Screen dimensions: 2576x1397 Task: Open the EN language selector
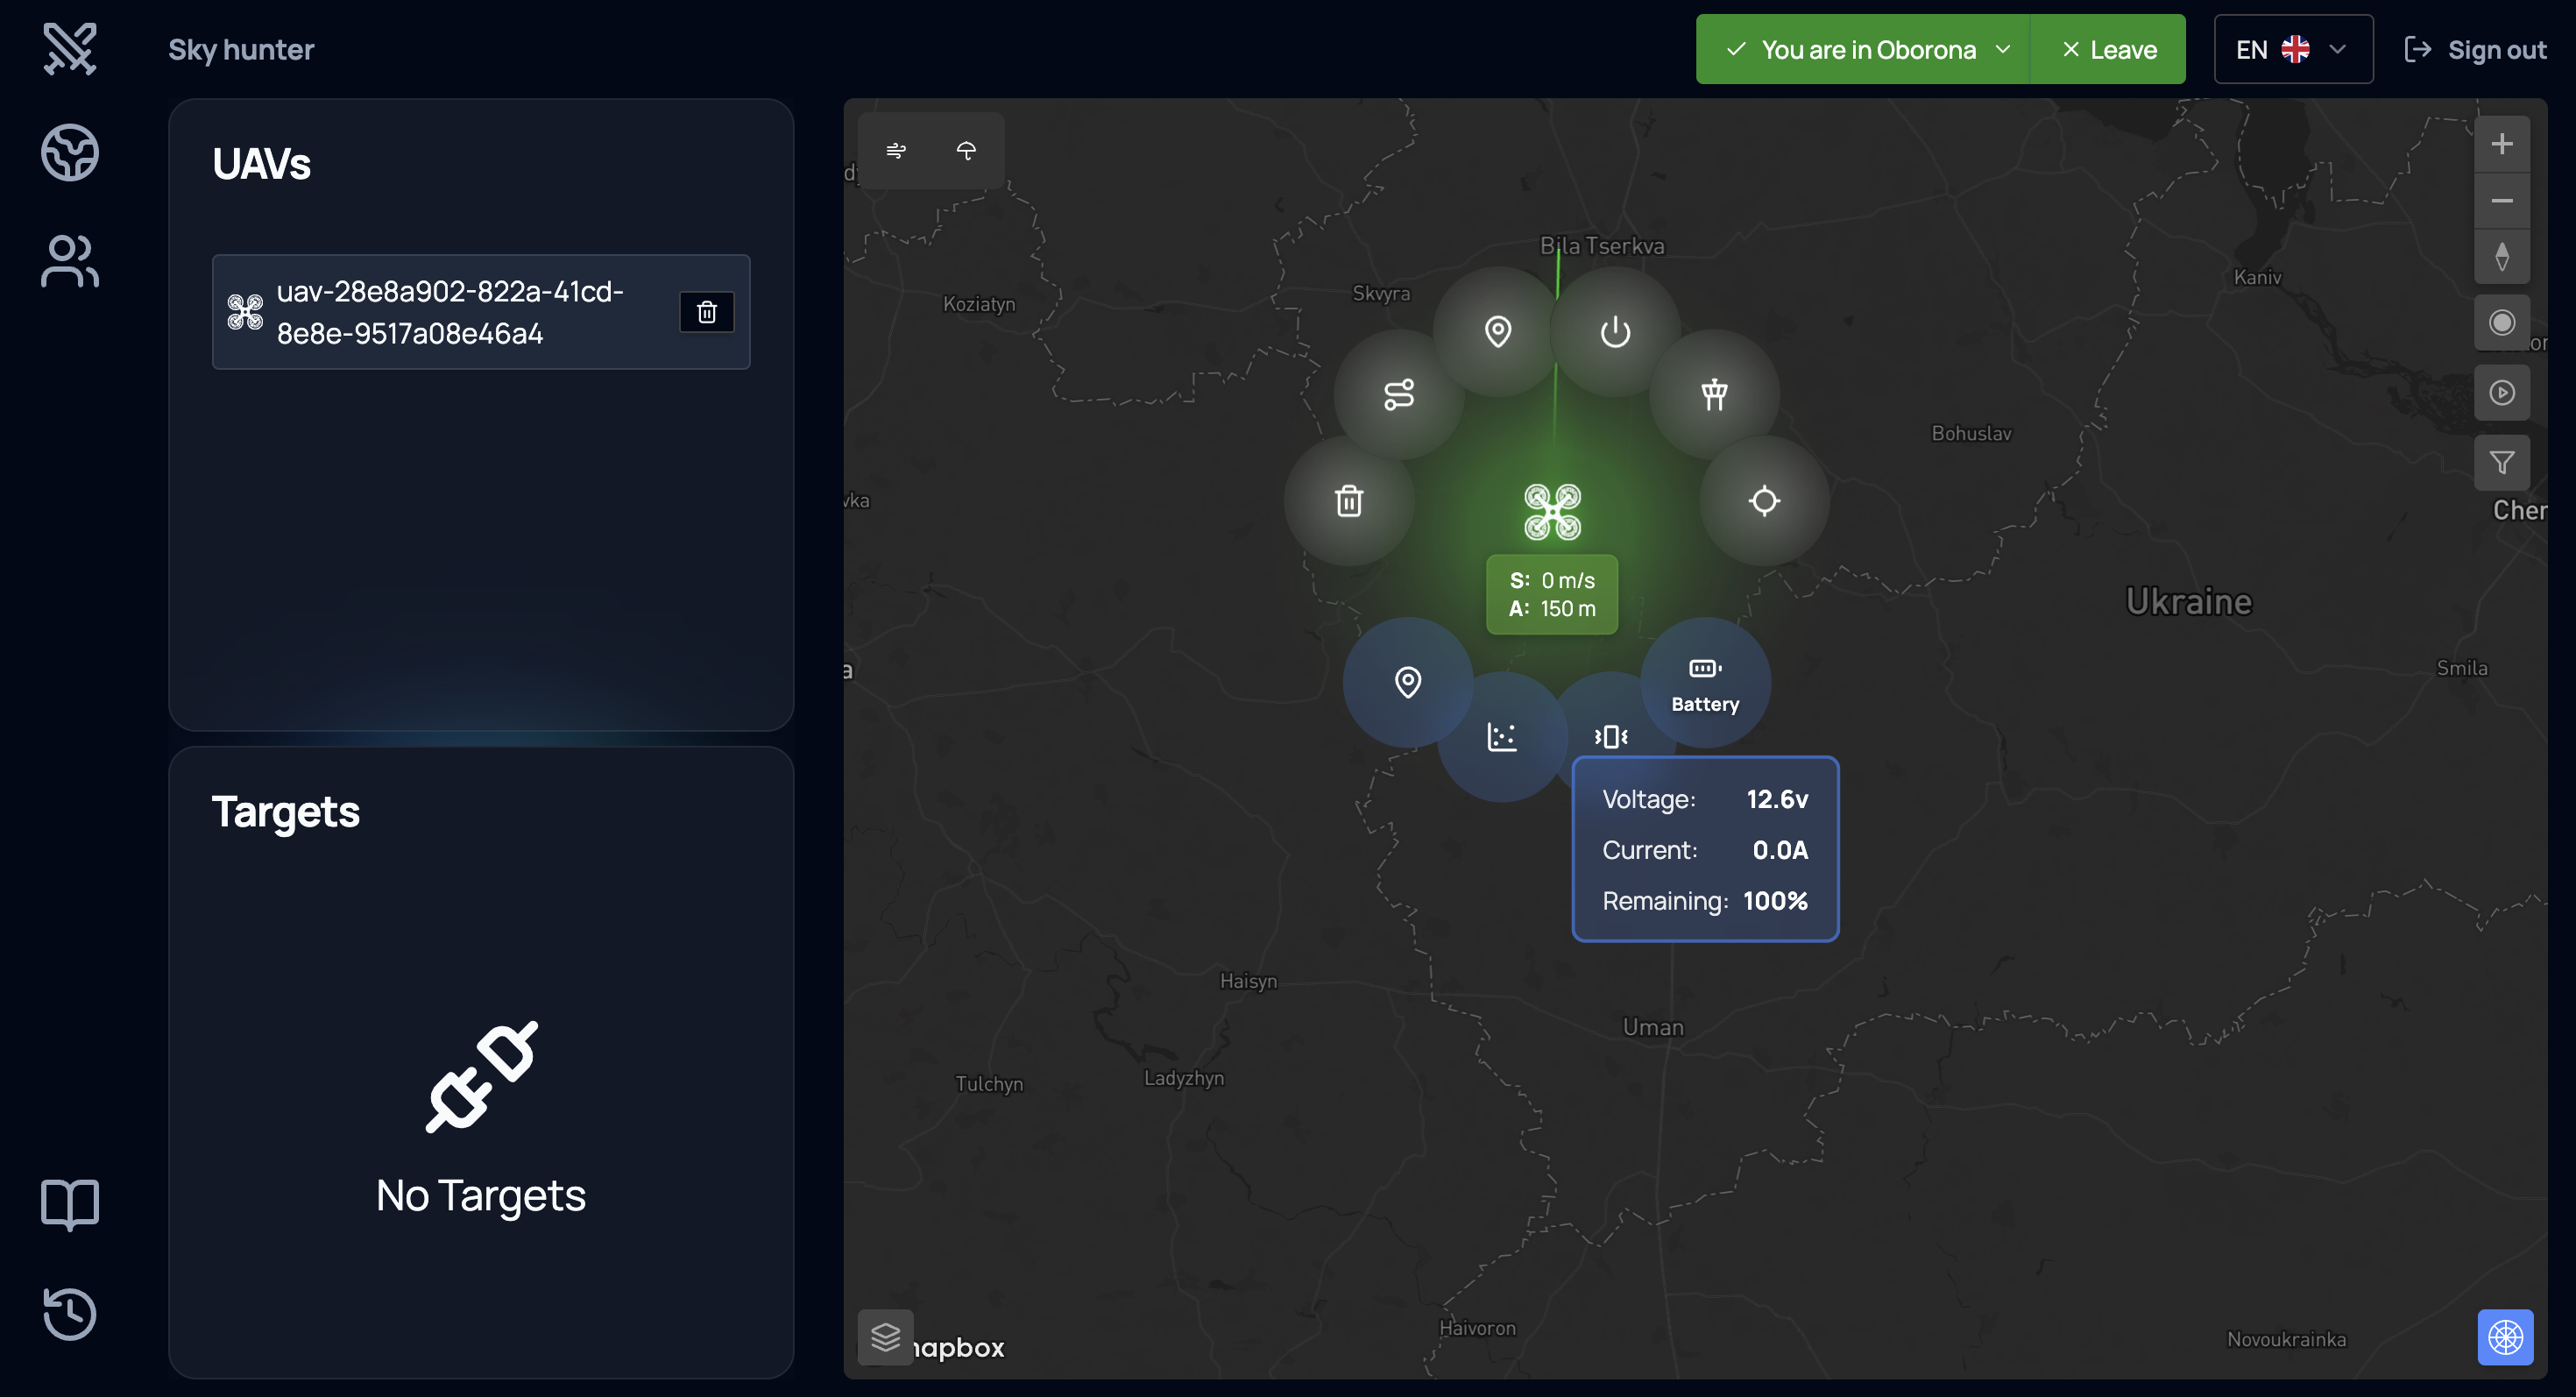click(x=2292, y=50)
